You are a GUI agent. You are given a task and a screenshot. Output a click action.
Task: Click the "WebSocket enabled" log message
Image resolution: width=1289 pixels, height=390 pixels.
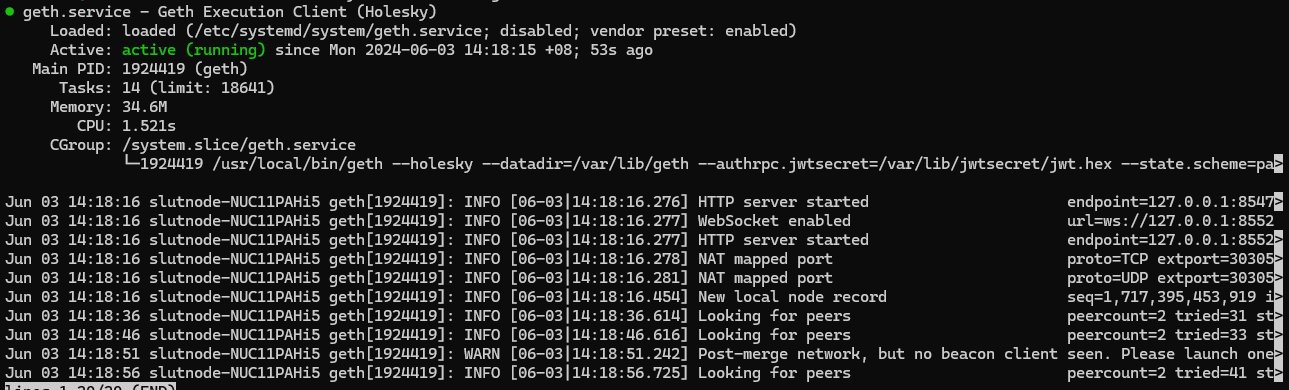774,221
